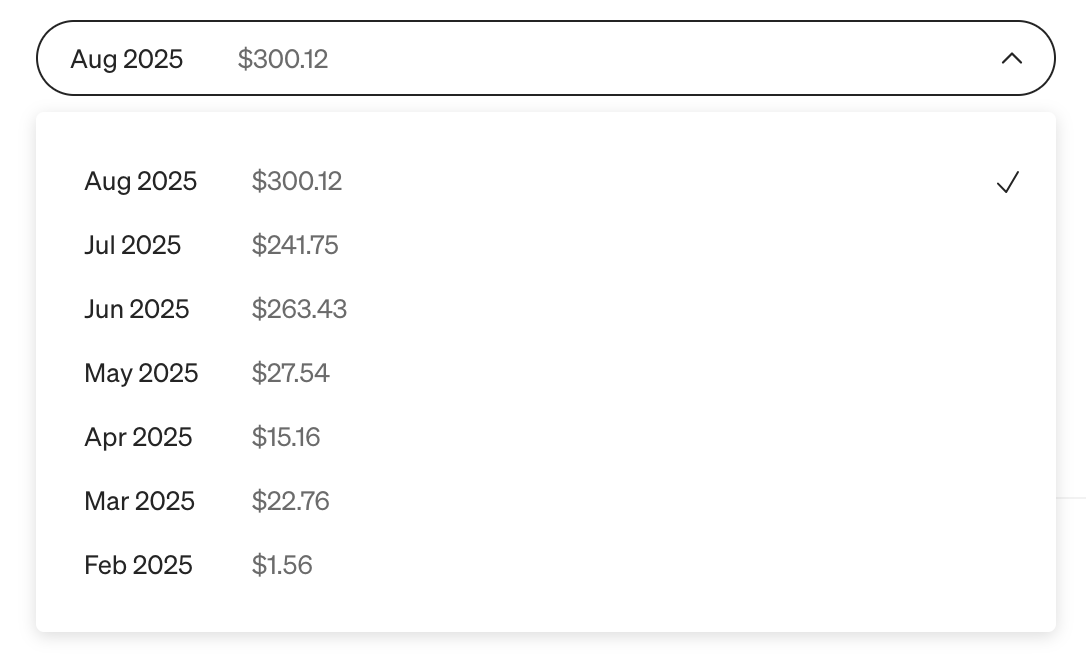This screenshot has height=660, width=1086.
Task: Click blank space below the Feb 2025 row
Action: (x=545, y=607)
